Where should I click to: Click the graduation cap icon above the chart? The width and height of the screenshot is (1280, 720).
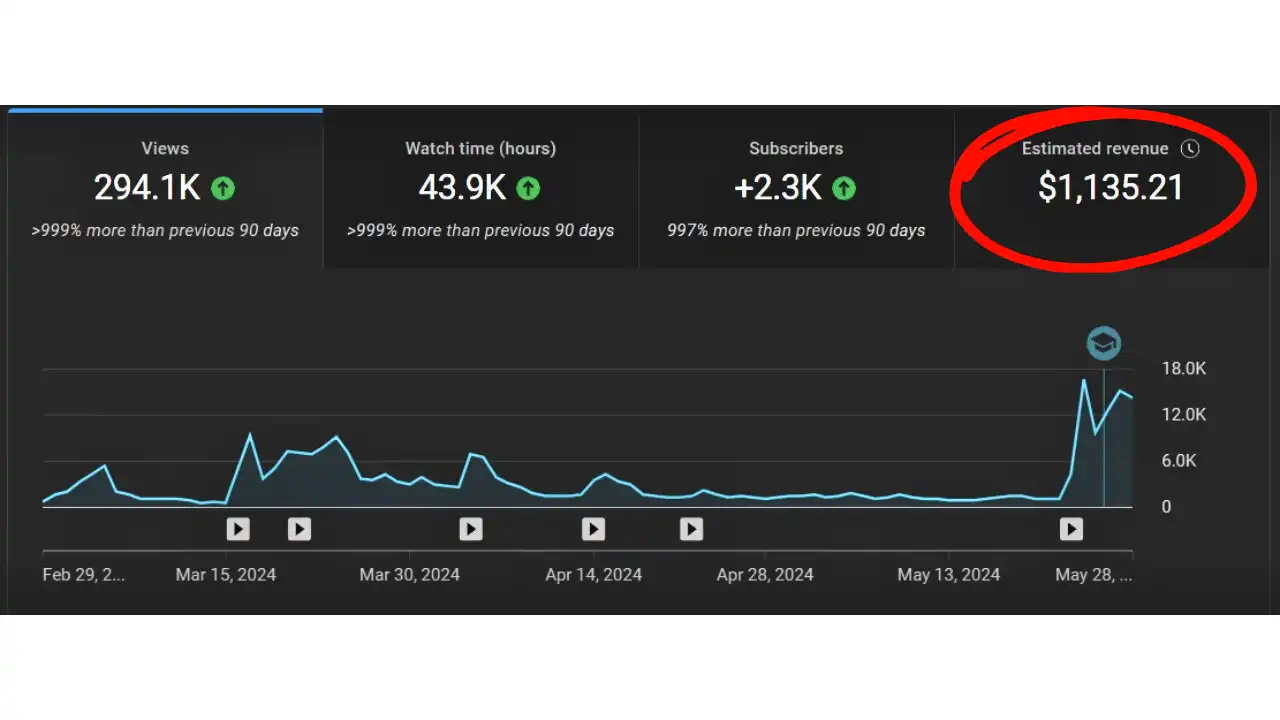1104,344
